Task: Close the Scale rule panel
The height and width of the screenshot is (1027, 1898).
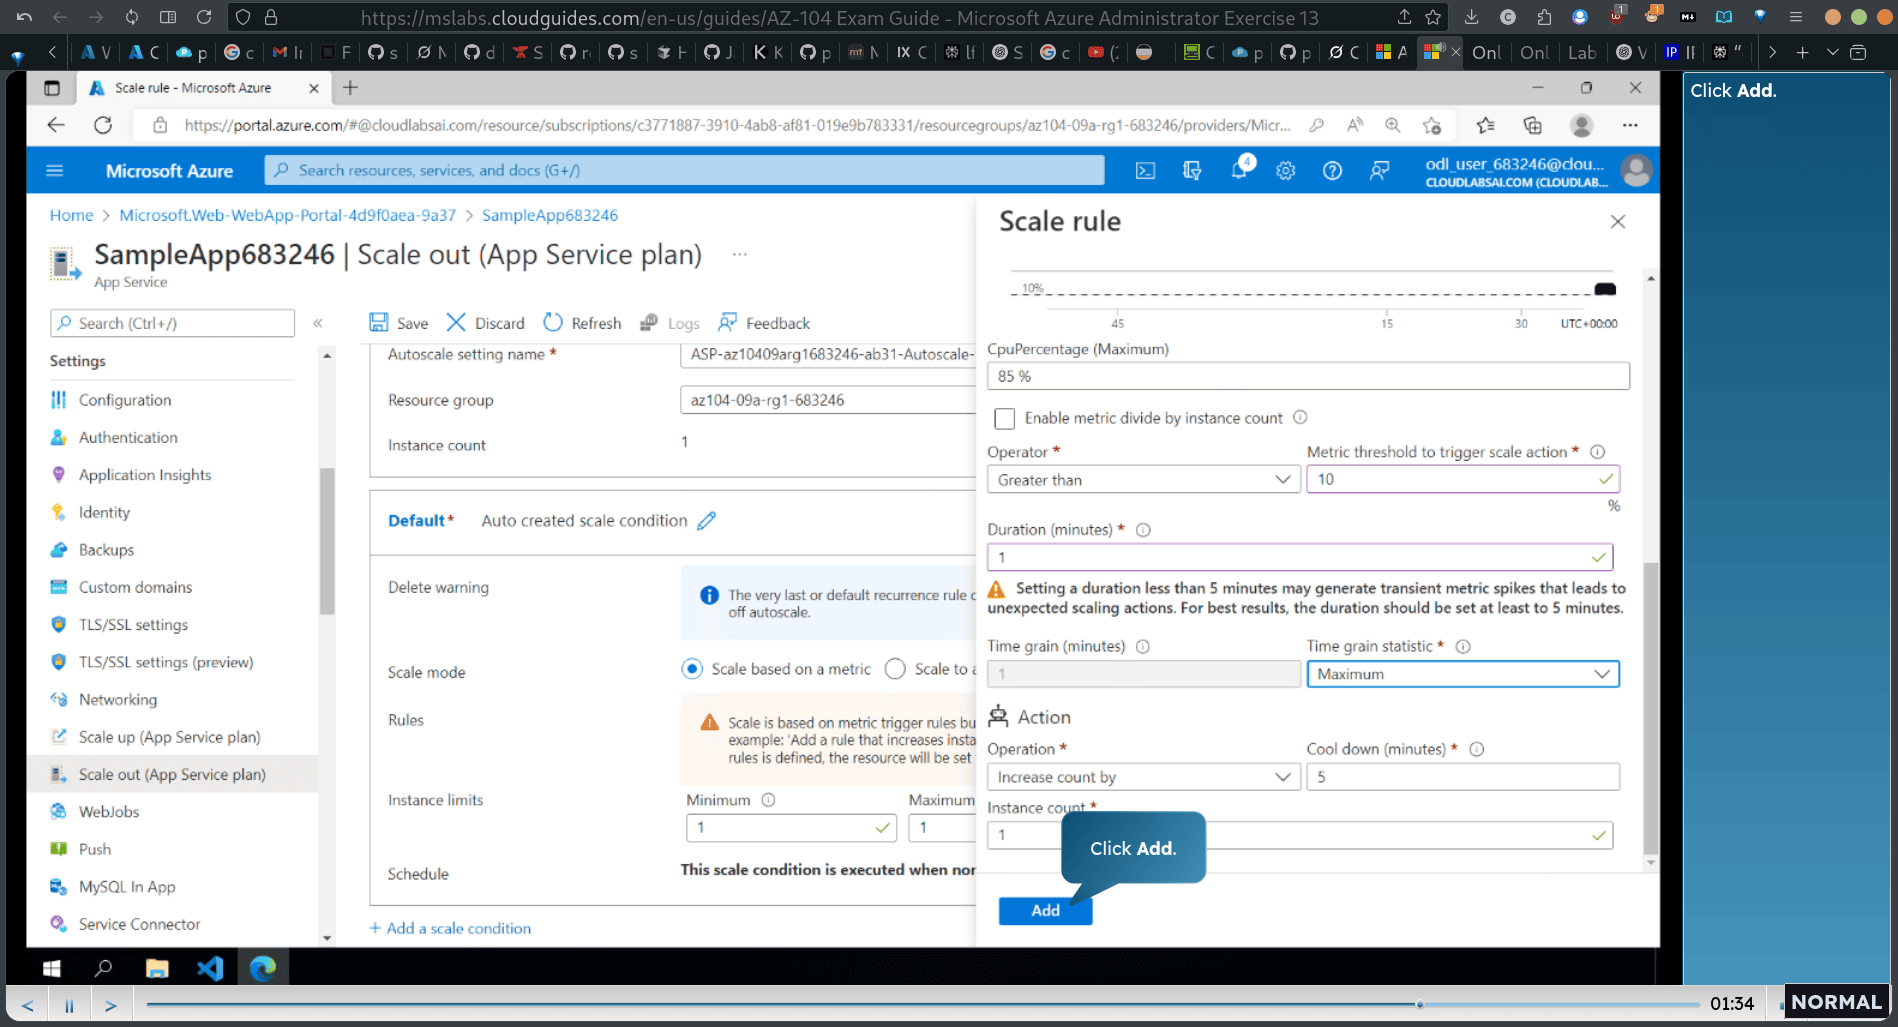Action: tap(1617, 222)
